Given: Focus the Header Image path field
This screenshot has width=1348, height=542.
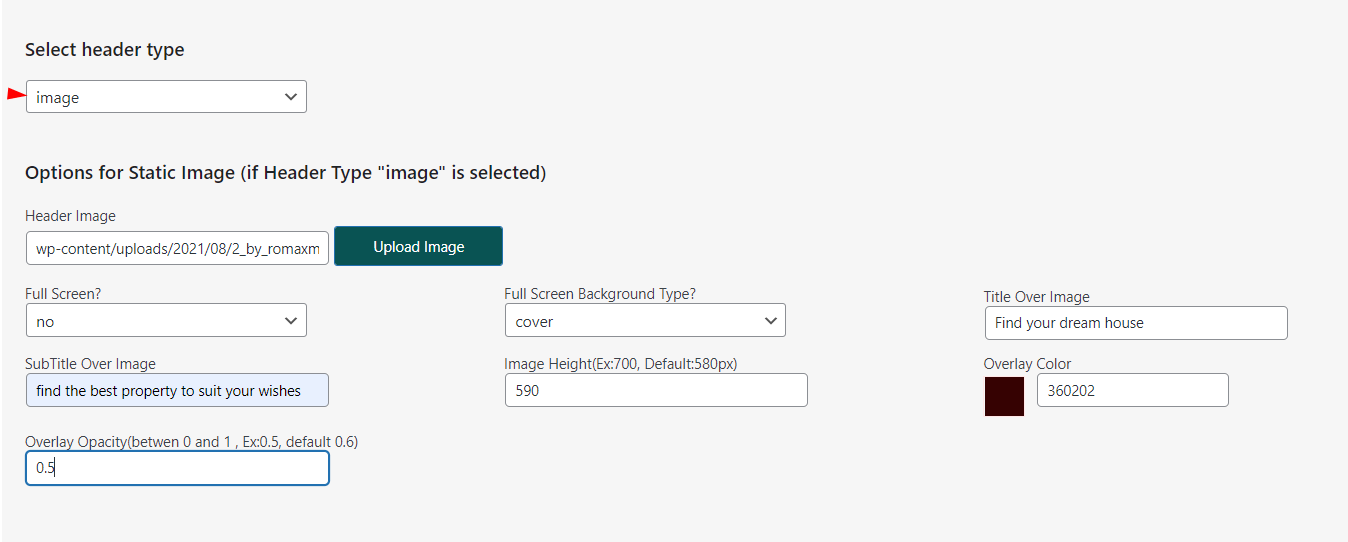Looking at the screenshot, I should (x=177, y=248).
